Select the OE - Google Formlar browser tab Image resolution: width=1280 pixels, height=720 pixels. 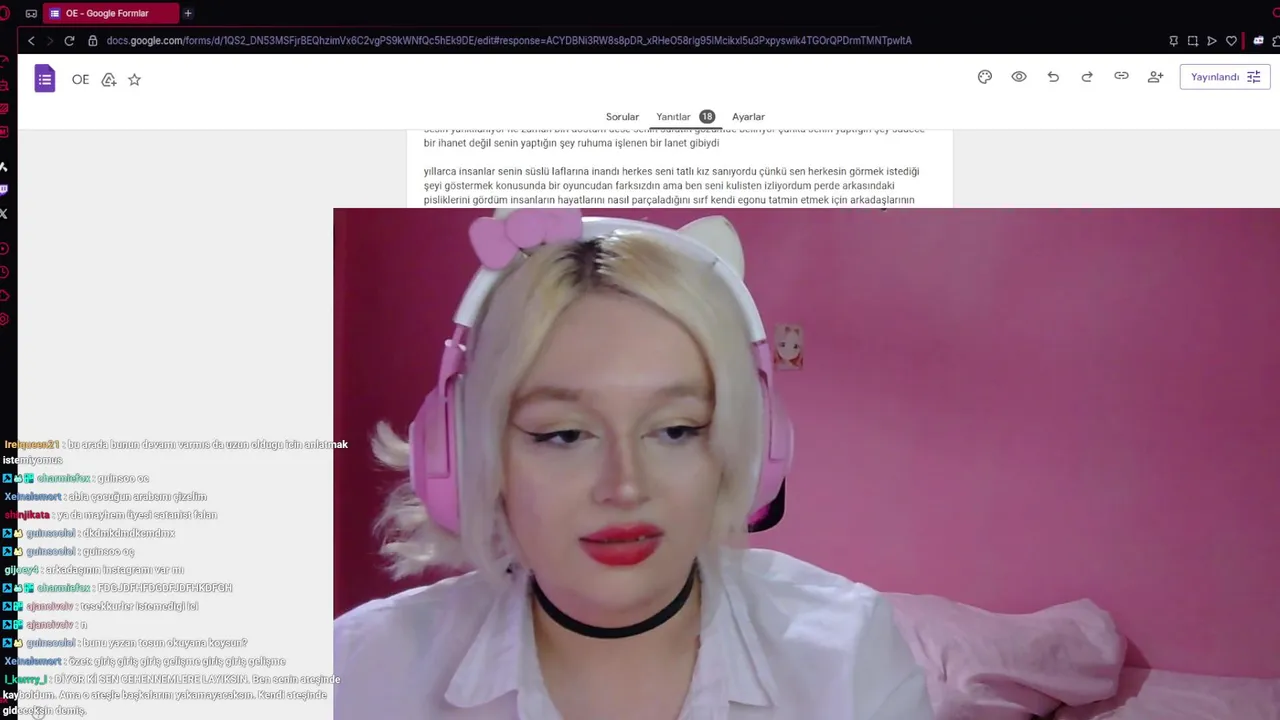point(110,13)
